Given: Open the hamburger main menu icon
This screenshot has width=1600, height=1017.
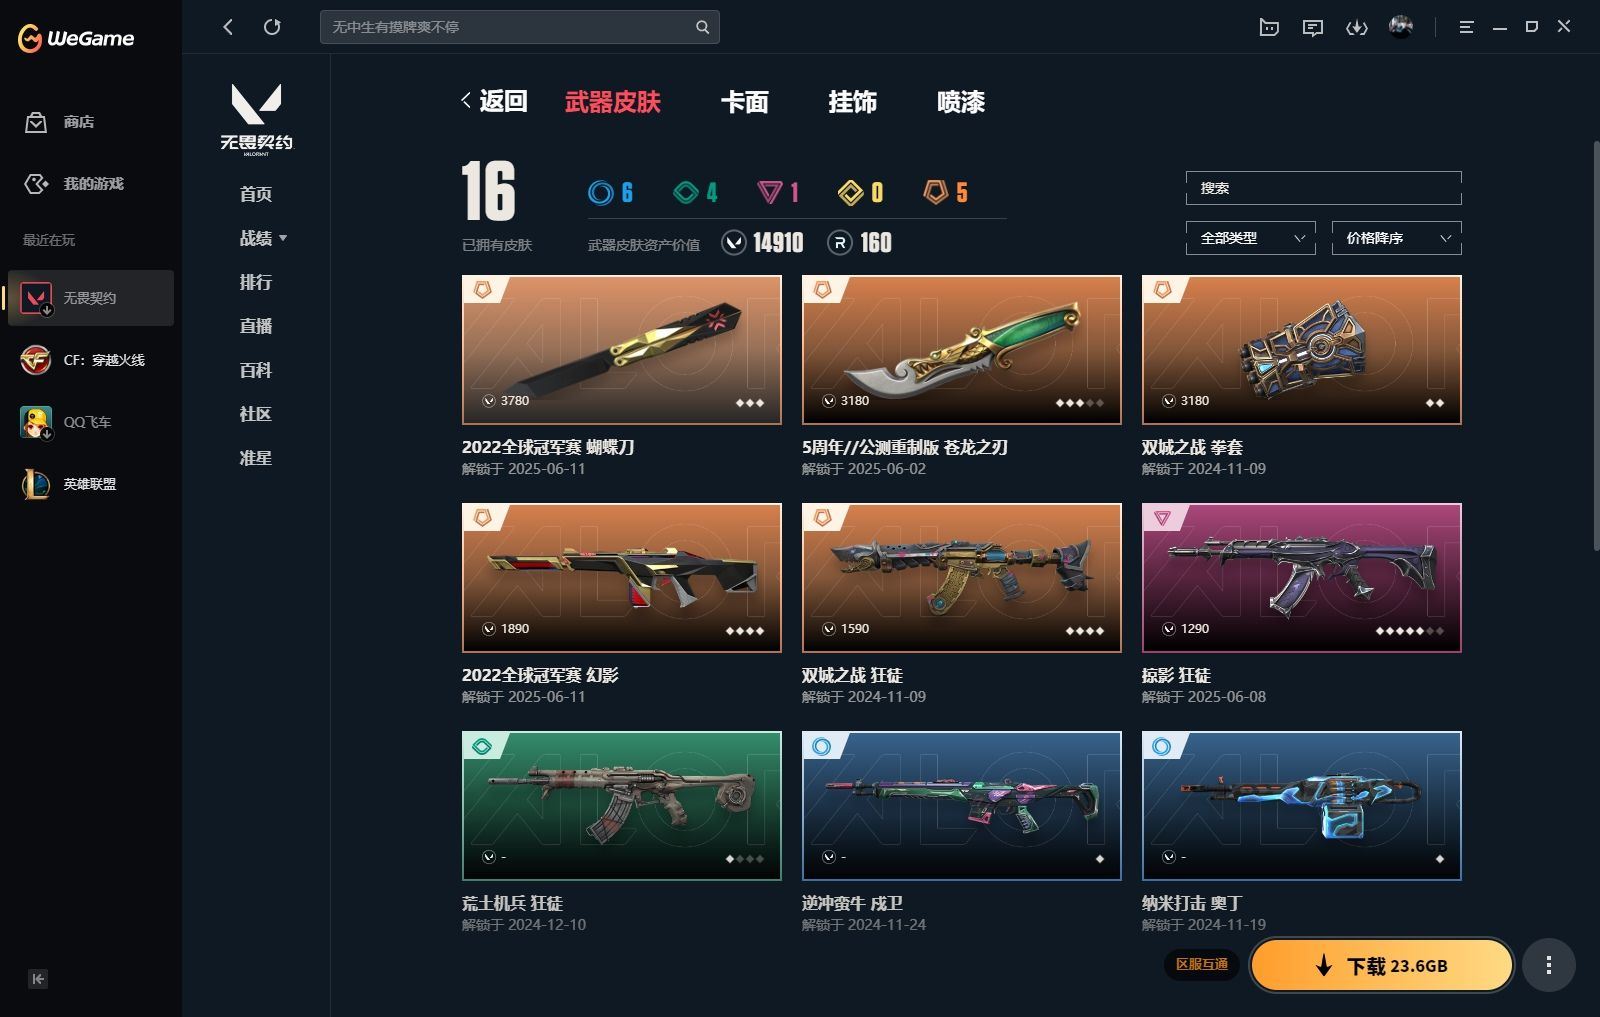Looking at the screenshot, I should point(1466,28).
